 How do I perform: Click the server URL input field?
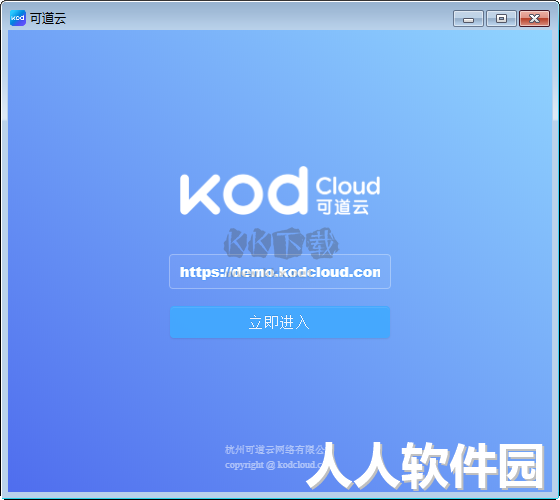pyautogui.click(x=280, y=271)
